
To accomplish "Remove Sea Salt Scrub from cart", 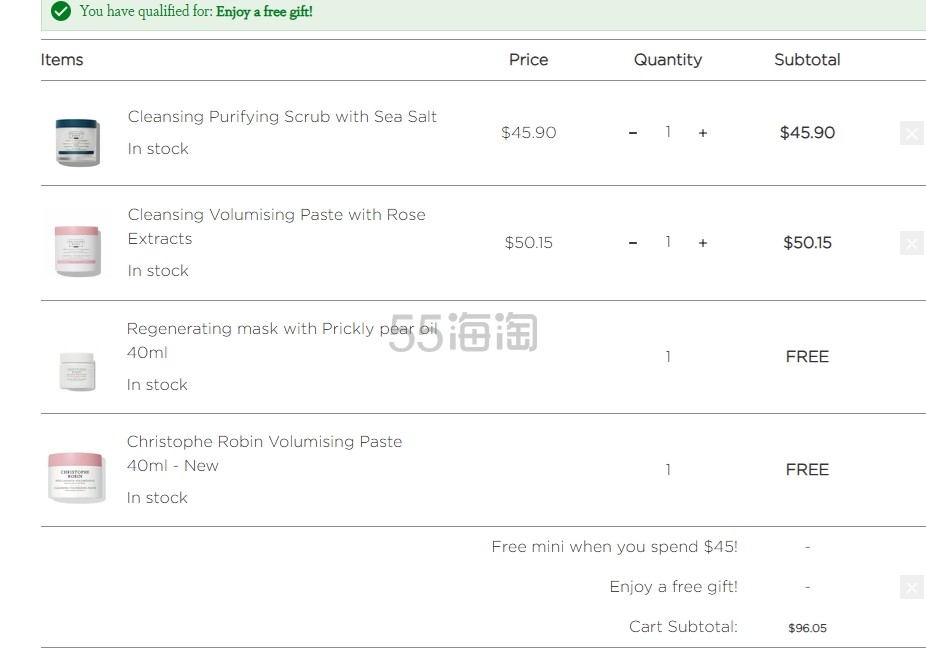I will click(911, 134).
